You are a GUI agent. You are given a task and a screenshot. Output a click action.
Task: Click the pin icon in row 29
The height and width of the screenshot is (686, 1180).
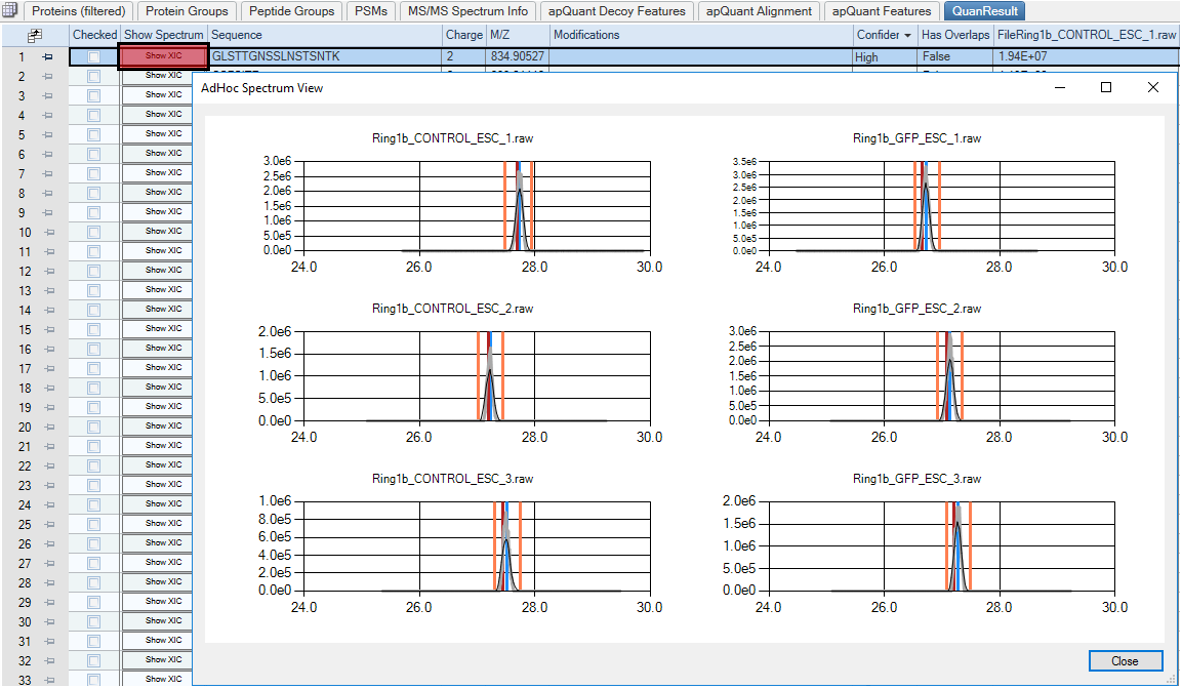click(50, 603)
